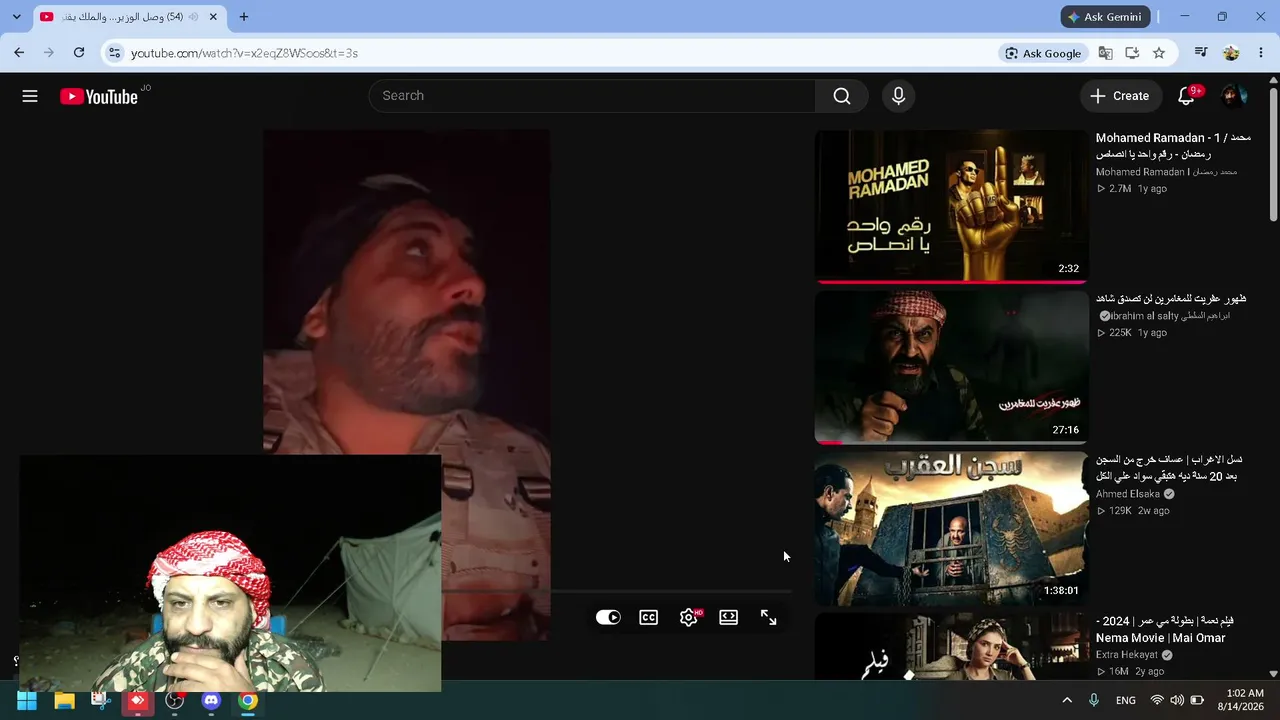
Task: Toggle closed captions with the CC button
Action: 649,618
